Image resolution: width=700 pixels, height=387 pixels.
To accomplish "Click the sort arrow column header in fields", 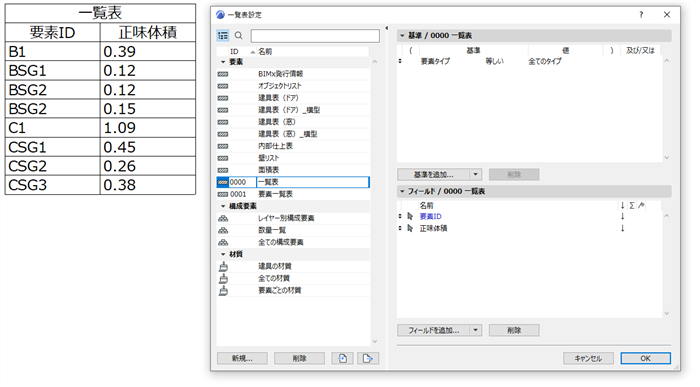I will click(x=622, y=206).
